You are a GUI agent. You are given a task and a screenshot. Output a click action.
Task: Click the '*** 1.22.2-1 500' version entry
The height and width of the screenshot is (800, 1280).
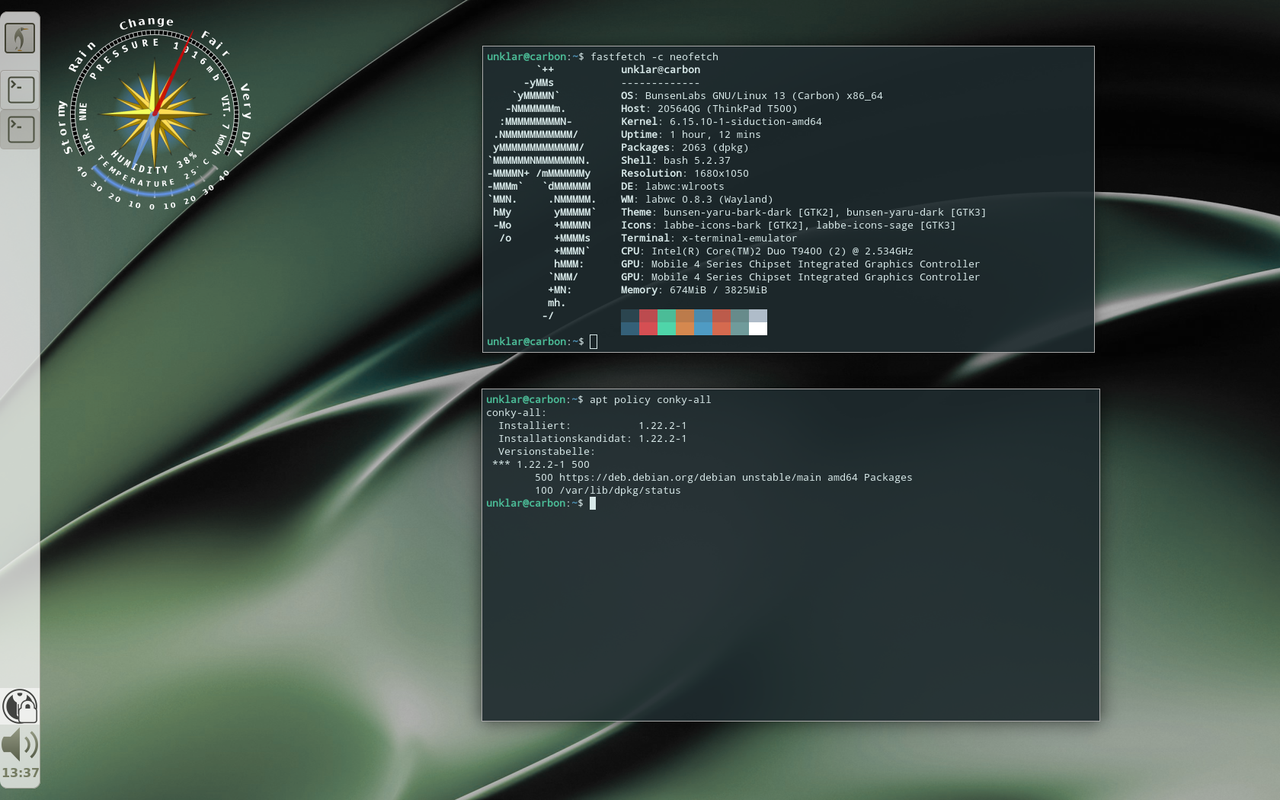click(541, 465)
